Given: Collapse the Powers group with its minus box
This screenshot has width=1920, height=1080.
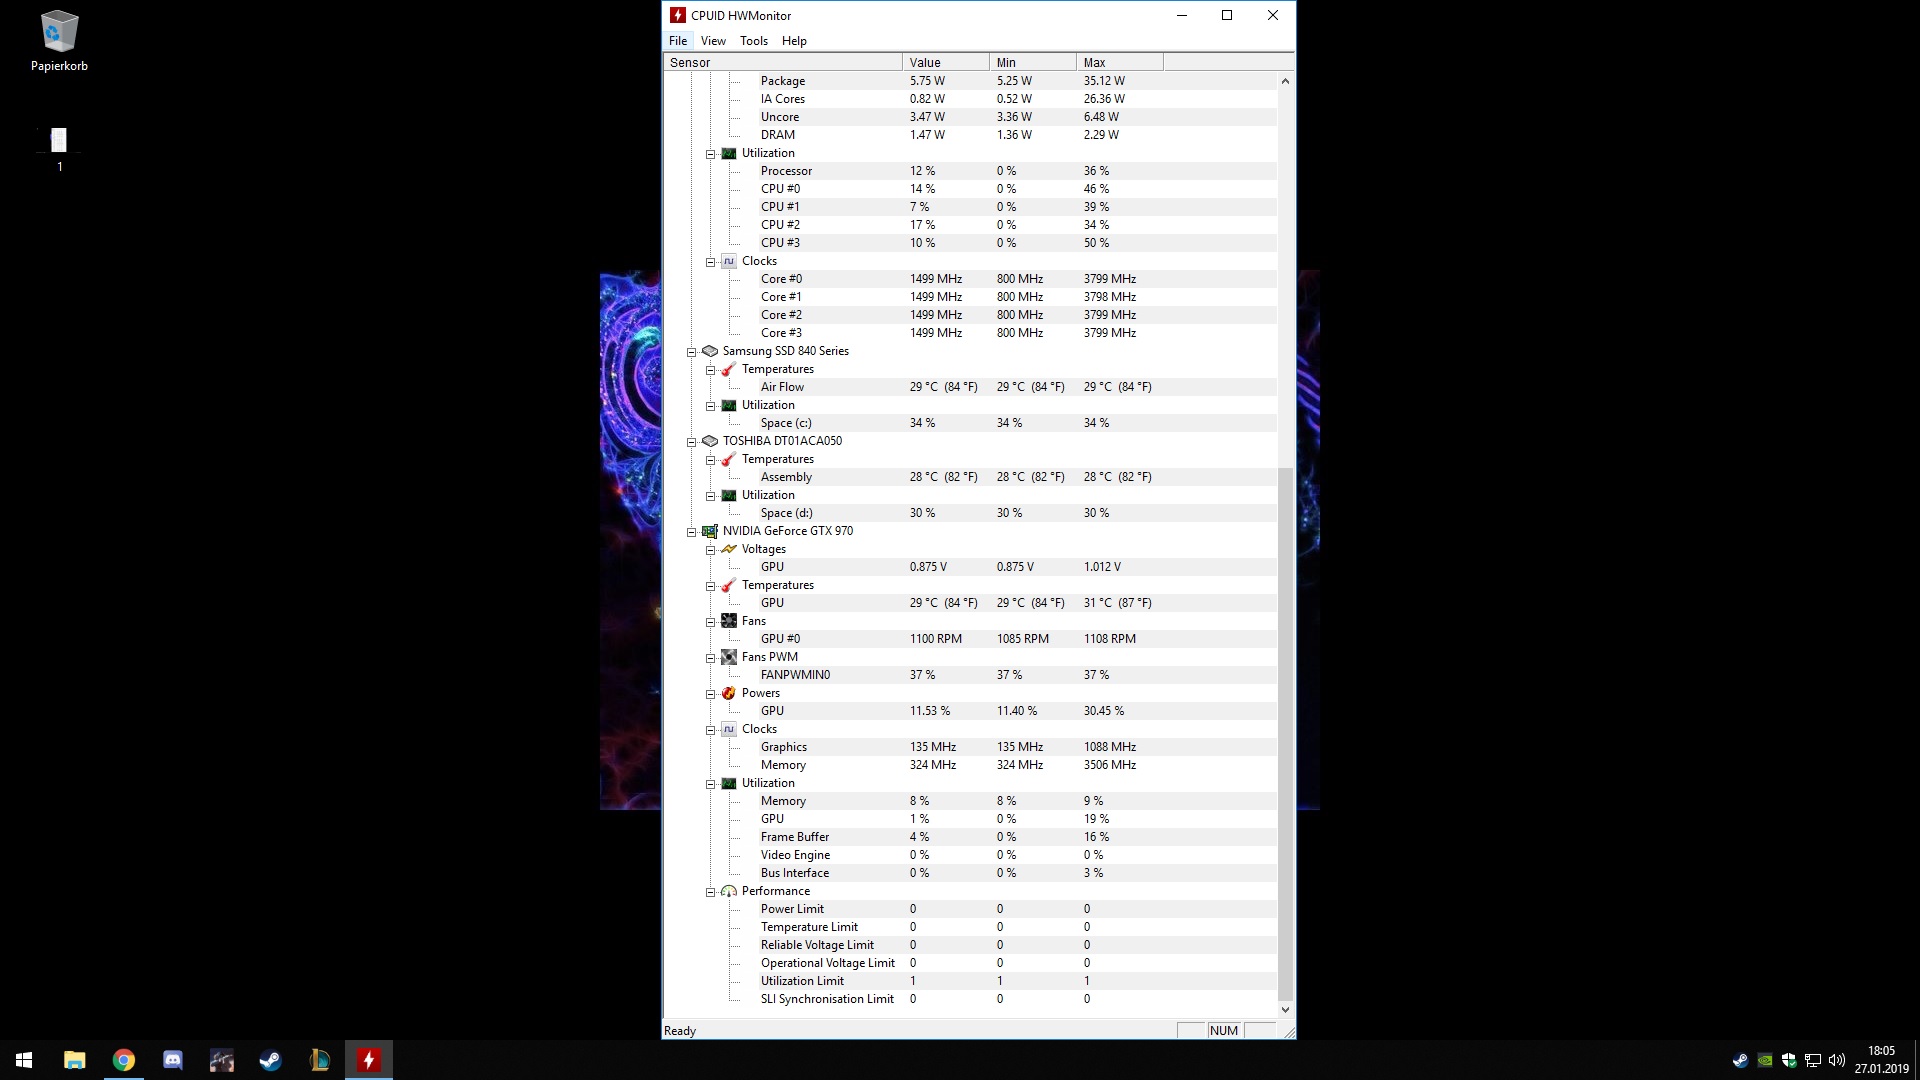Looking at the screenshot, I should pos(710,694).
